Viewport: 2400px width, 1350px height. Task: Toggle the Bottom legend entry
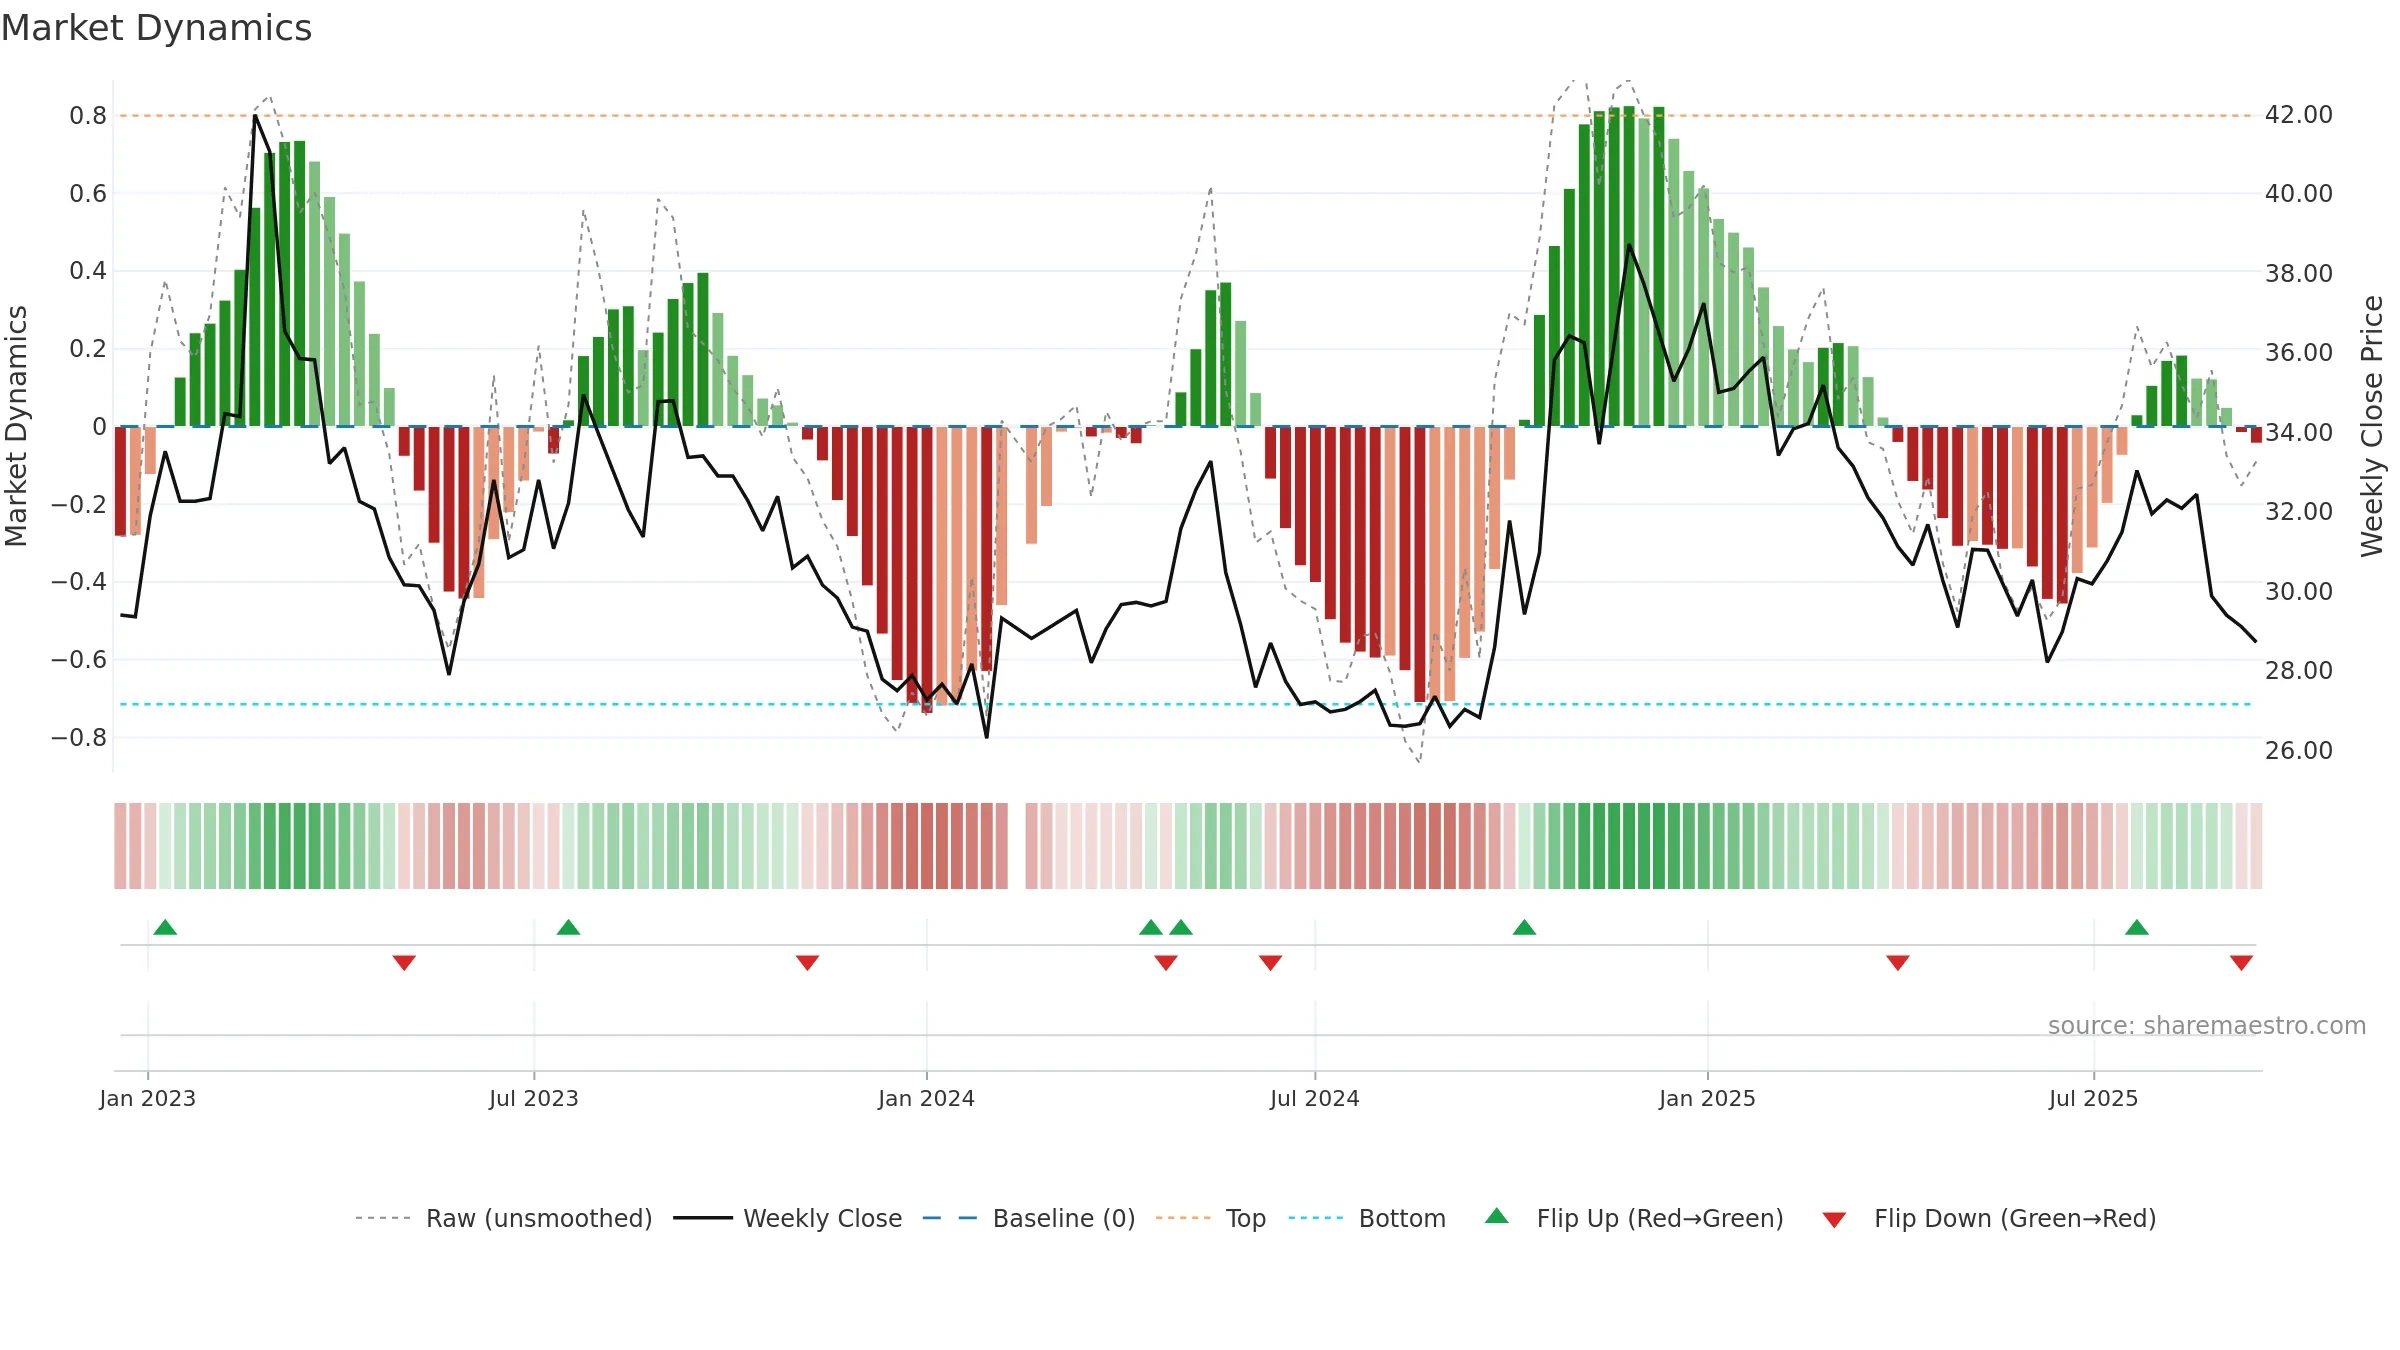[1402, 1218]
